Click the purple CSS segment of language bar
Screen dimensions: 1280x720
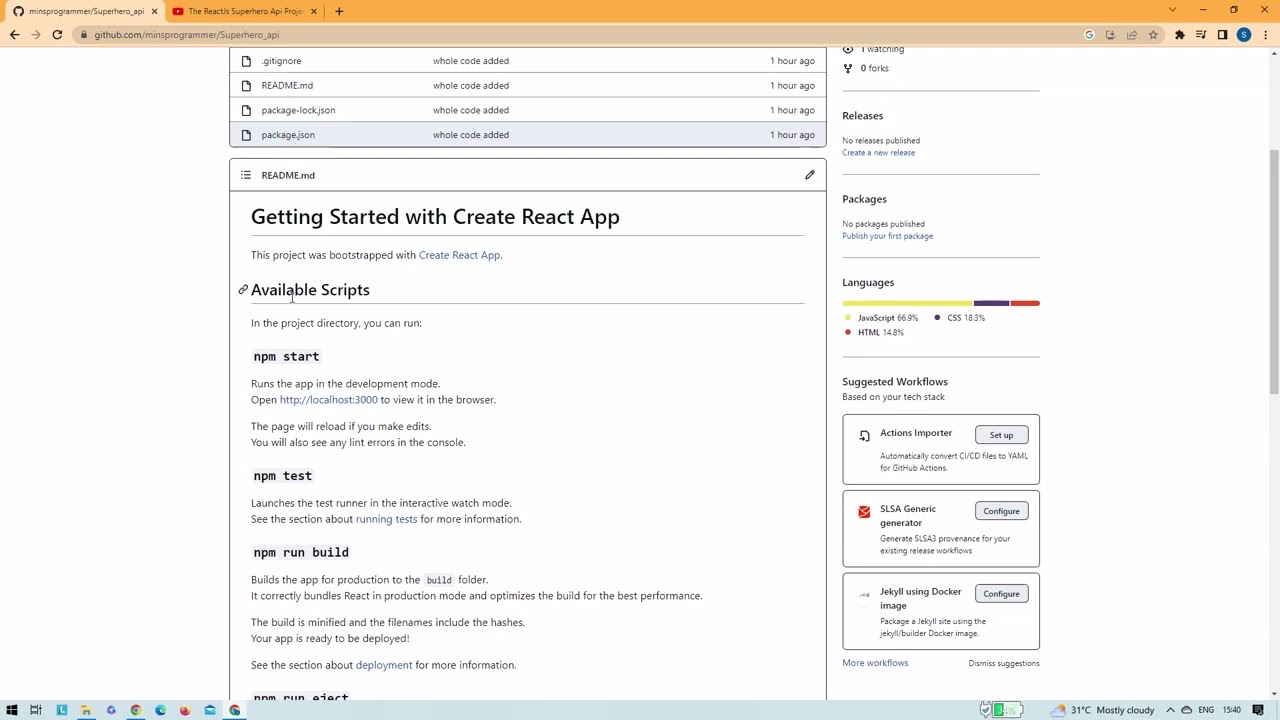pos(991,303)
